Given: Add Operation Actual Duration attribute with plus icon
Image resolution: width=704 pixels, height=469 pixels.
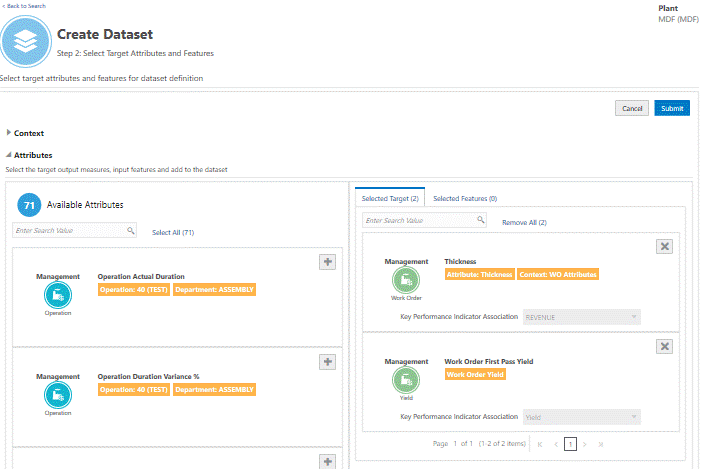Looking at the screenshot, I should 327,261.
